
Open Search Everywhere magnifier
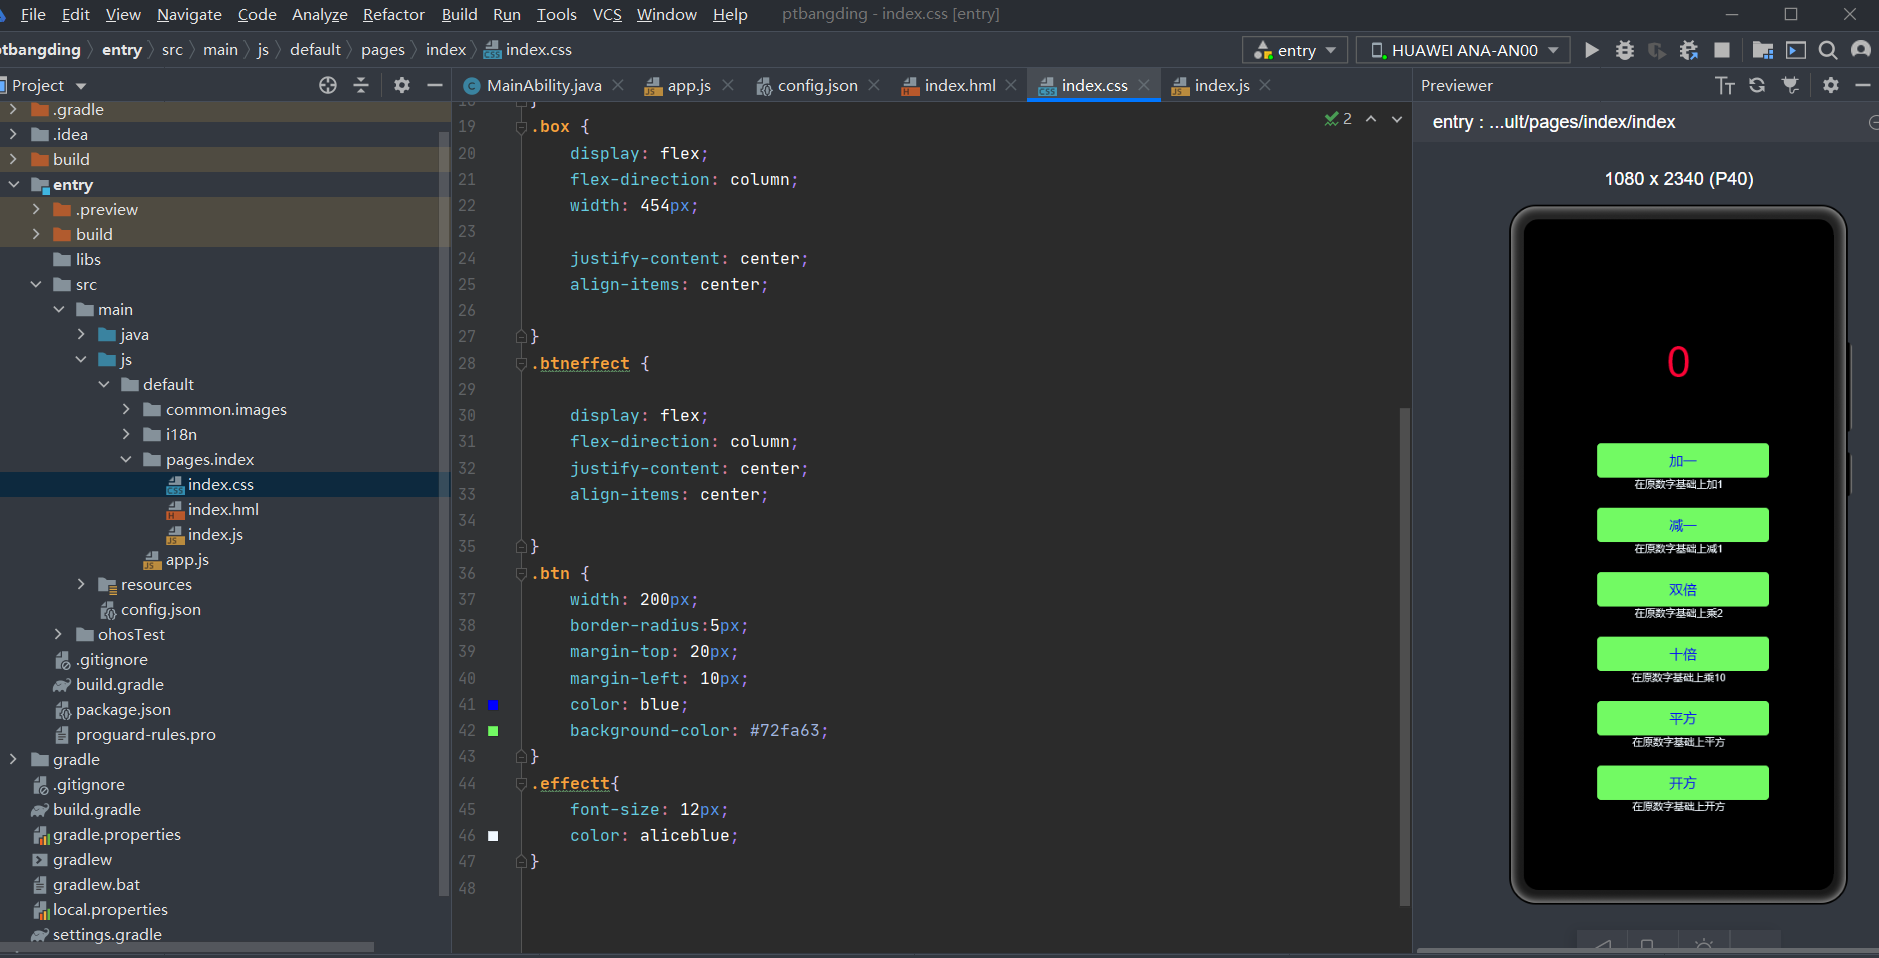coord(1828,50)
